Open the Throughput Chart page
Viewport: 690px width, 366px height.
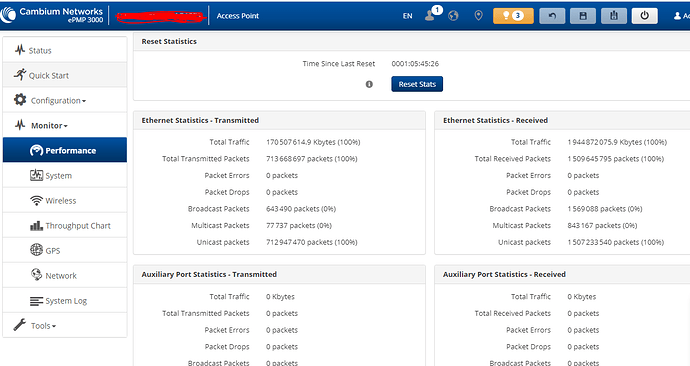(65, 226)
